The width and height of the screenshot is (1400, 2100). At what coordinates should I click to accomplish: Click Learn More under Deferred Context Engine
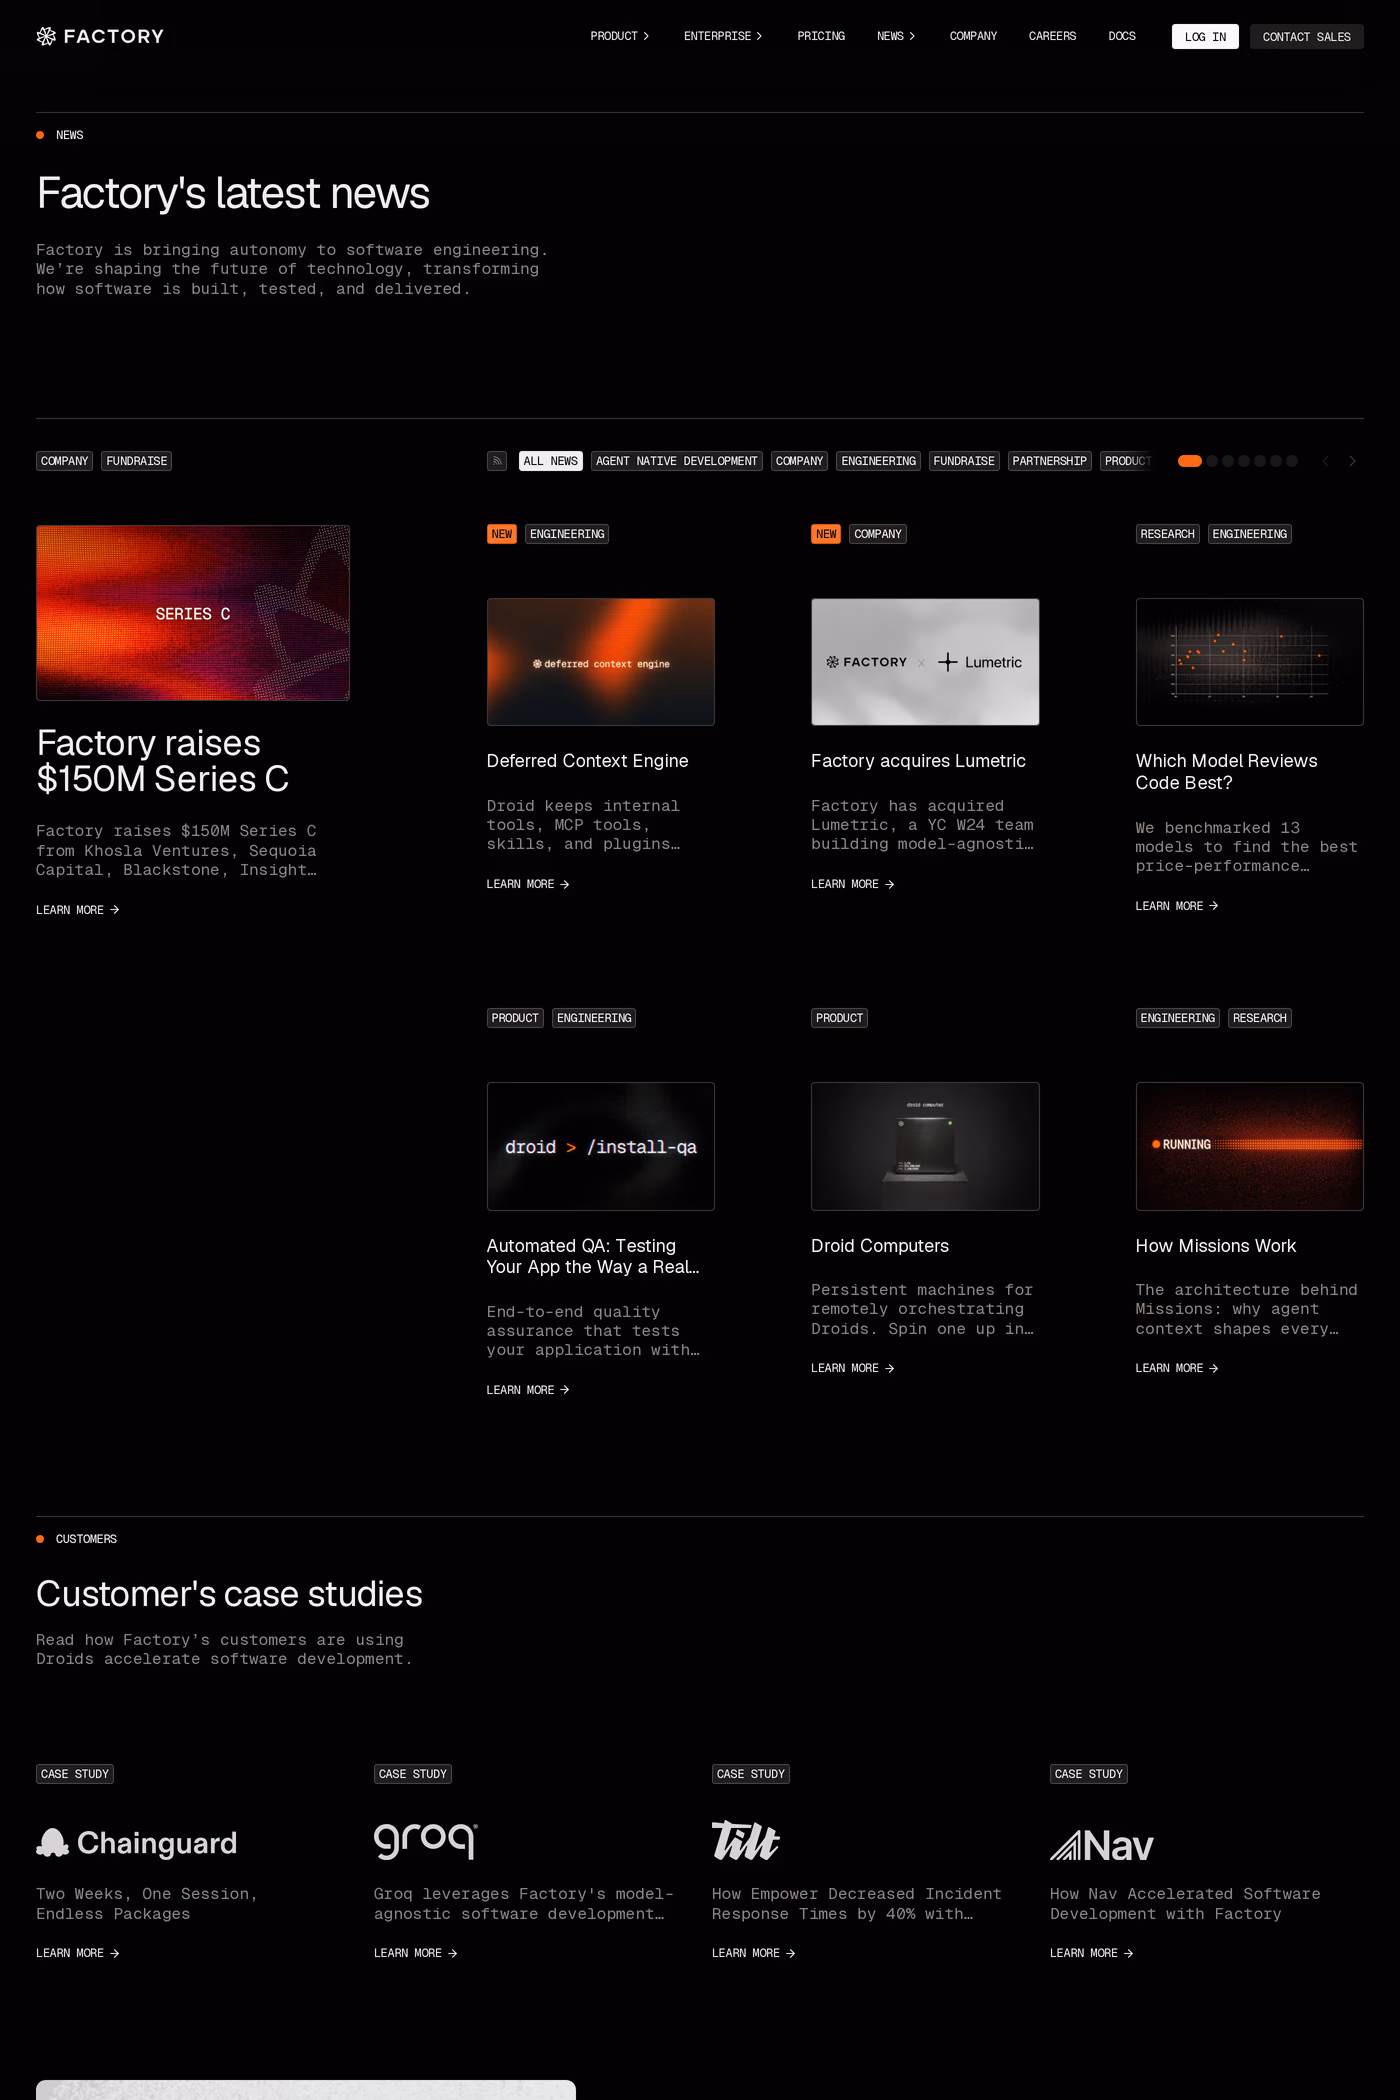[x=528, y=884]
